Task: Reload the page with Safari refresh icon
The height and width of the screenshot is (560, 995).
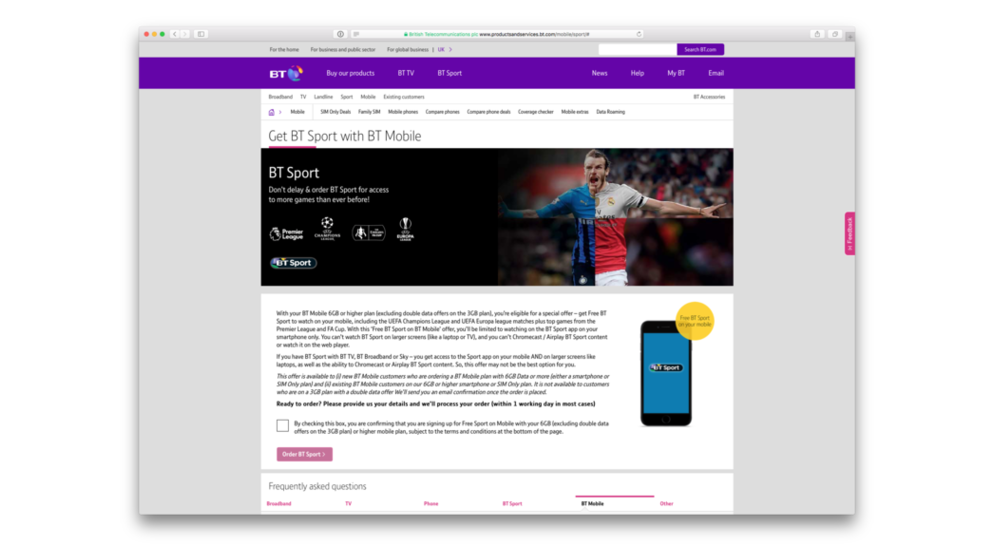Action: click(639, 34)
